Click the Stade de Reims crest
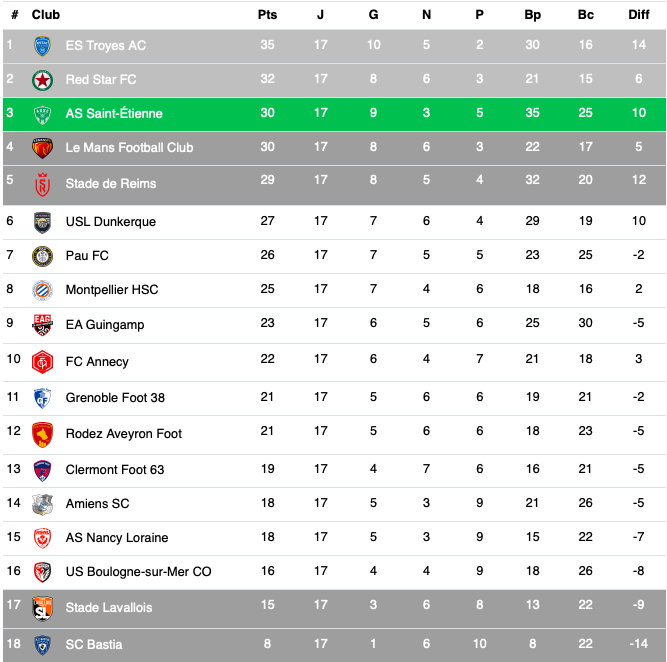Image resolution: width=667 pixels, height=662 pixels. pos(42,183)
